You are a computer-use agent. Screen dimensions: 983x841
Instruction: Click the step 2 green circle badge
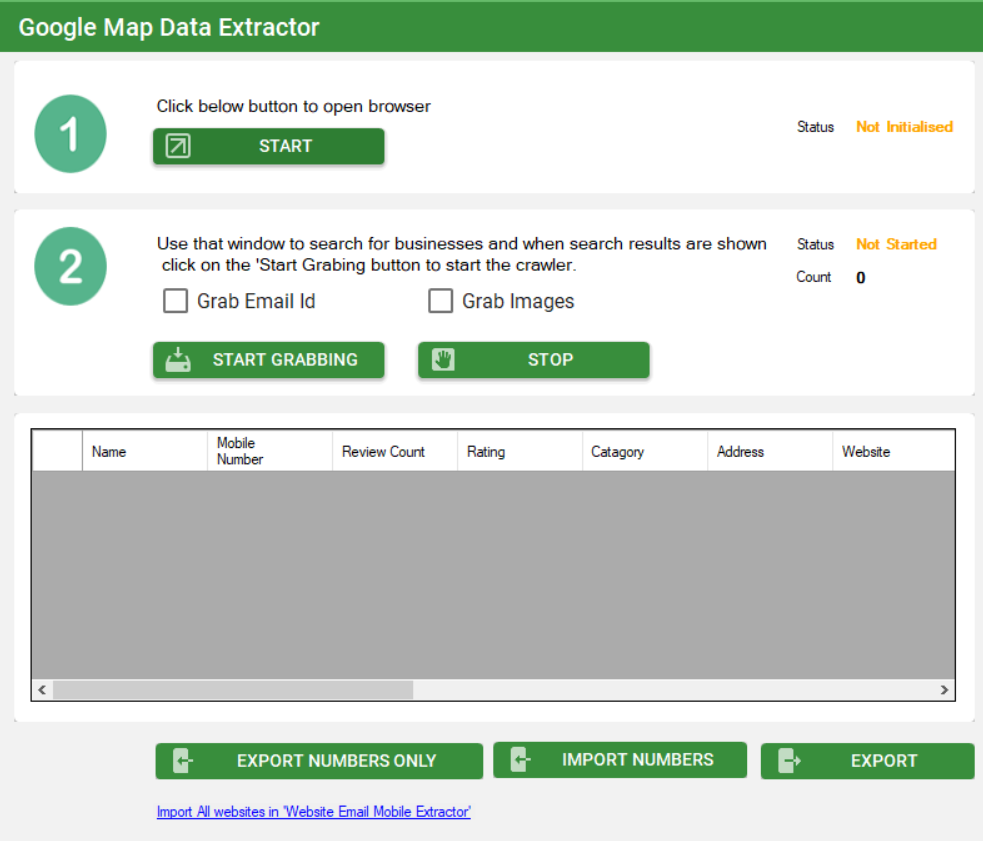pyautogui.click(x=70, y=266)
